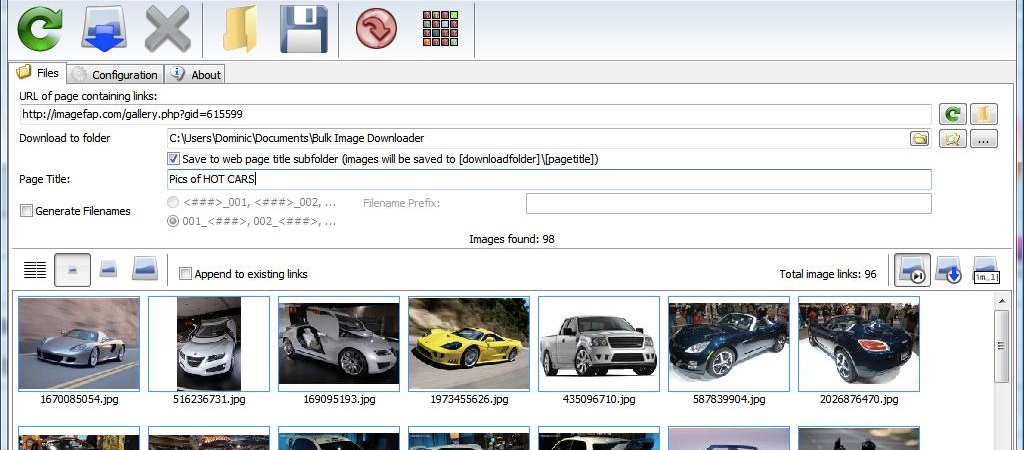The height and width of the screenshot is (450, 1024).
Task: Click the filename label 435096710.jpg
Action: pos(599,399)
